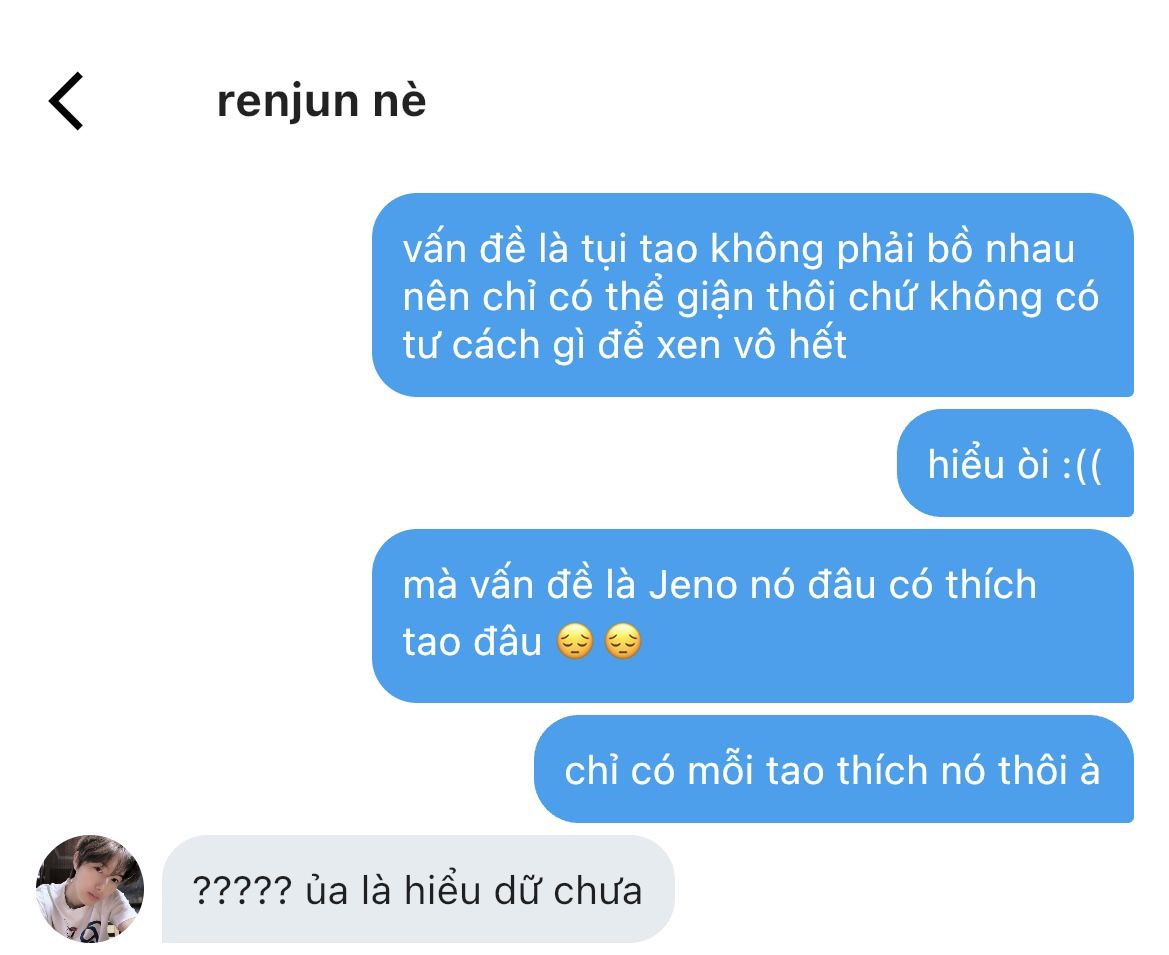
Task: Click "xen vô hết" in the first message
Action: (x=752, y=345)
